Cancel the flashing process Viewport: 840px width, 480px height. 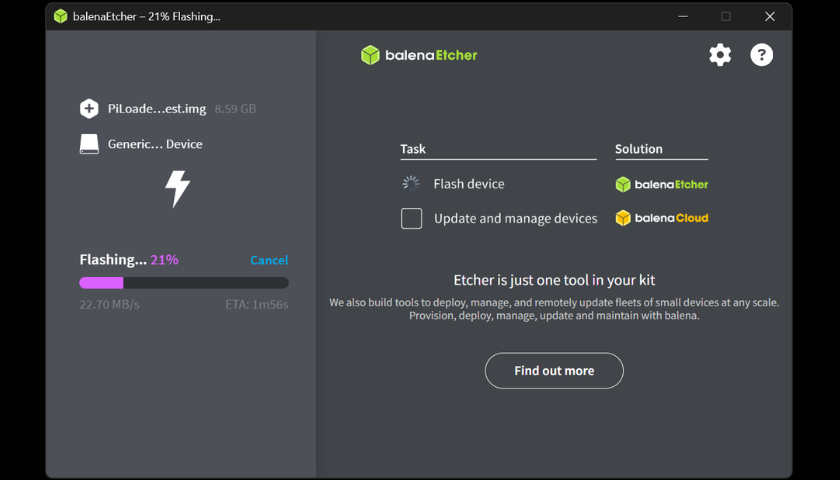(269, 260)
